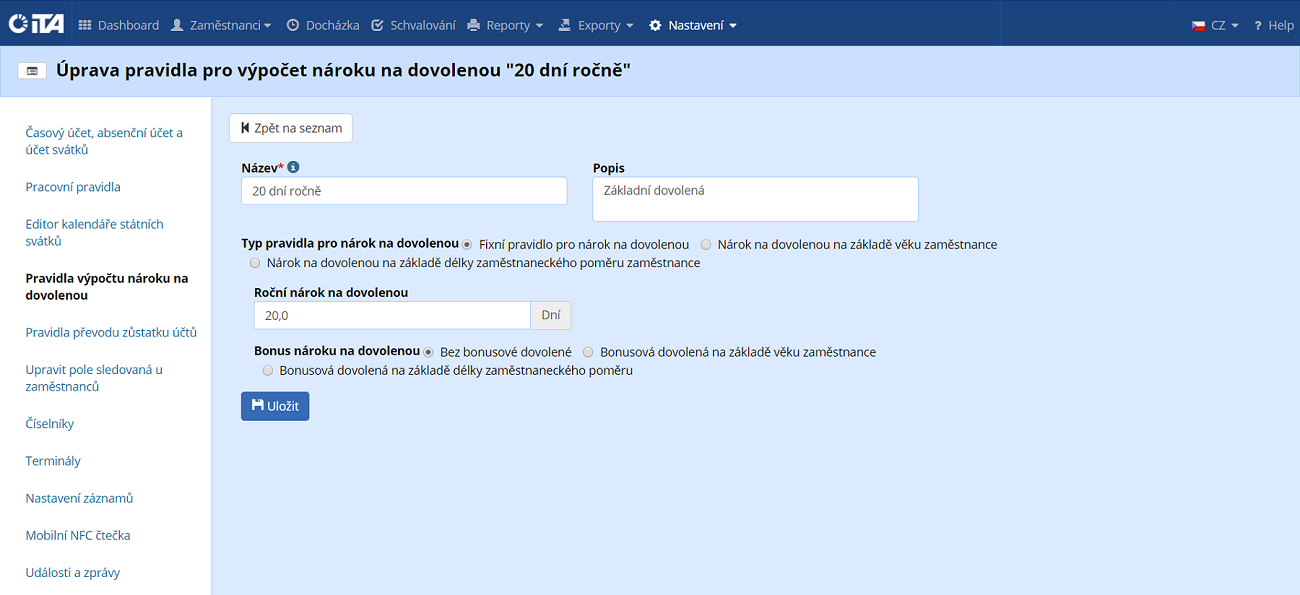This screenshot has width=1300, height=595.
Task: Go to Schvalování approvals page
Action: 413,25
